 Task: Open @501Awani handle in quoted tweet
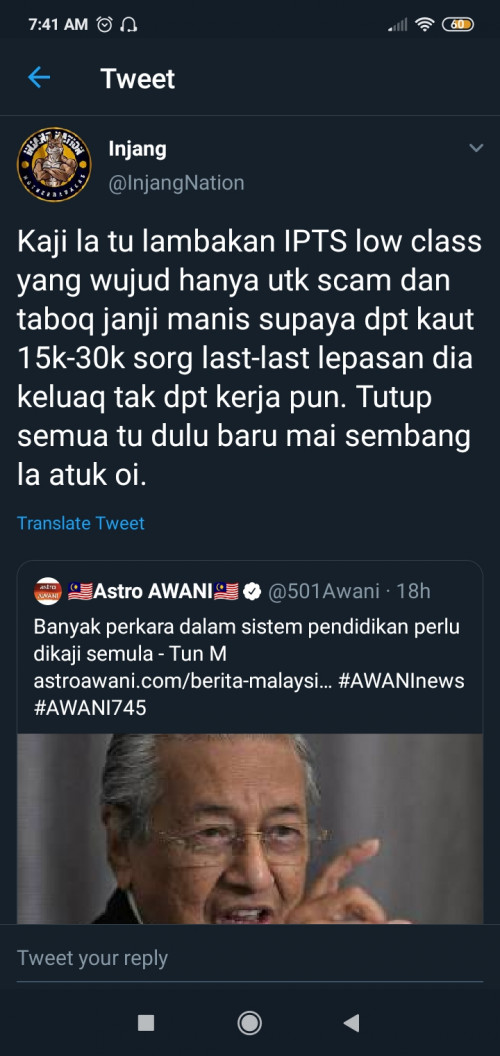point(324,591)
